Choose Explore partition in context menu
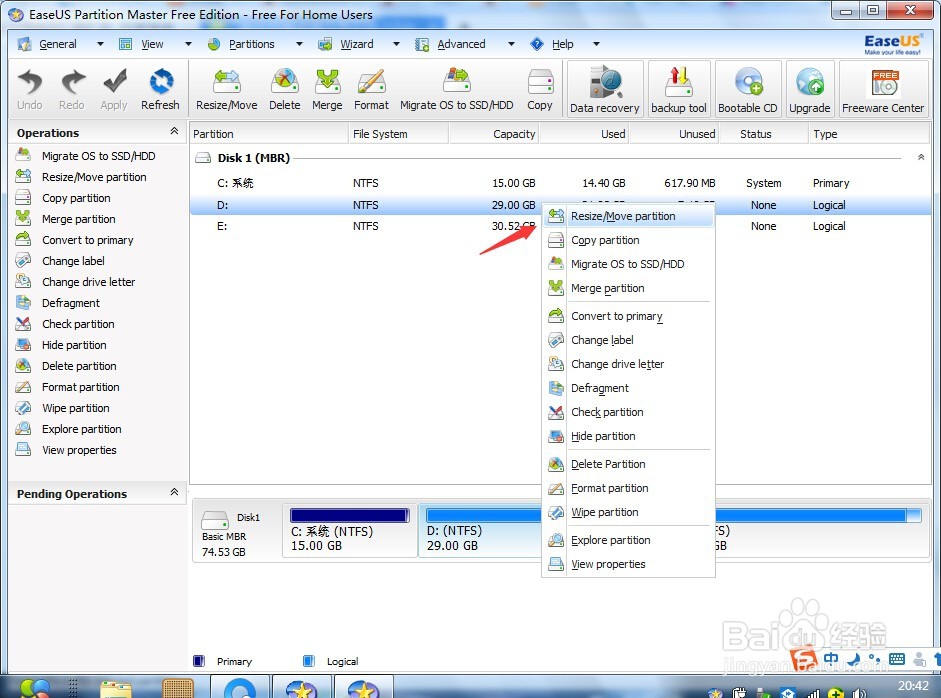The image size is (941, 698). (x=628, y=540)
